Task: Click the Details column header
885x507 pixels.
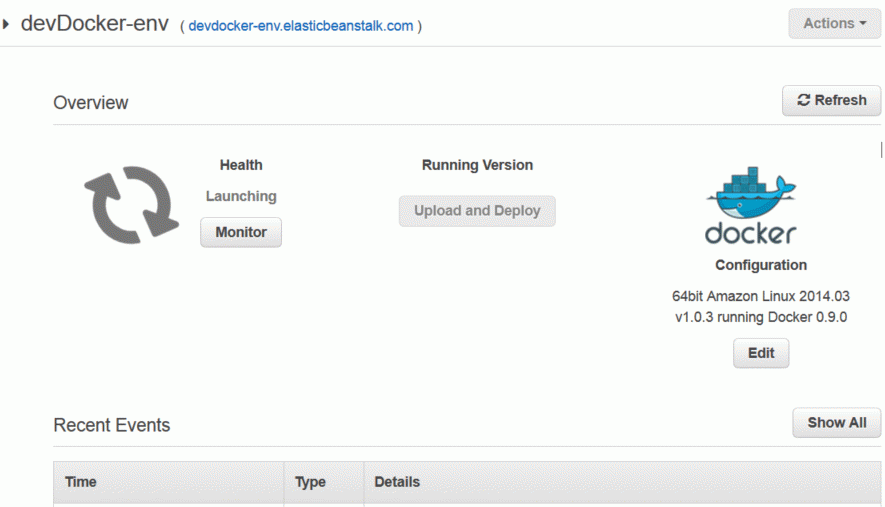Action: click(x=622, y=482)
